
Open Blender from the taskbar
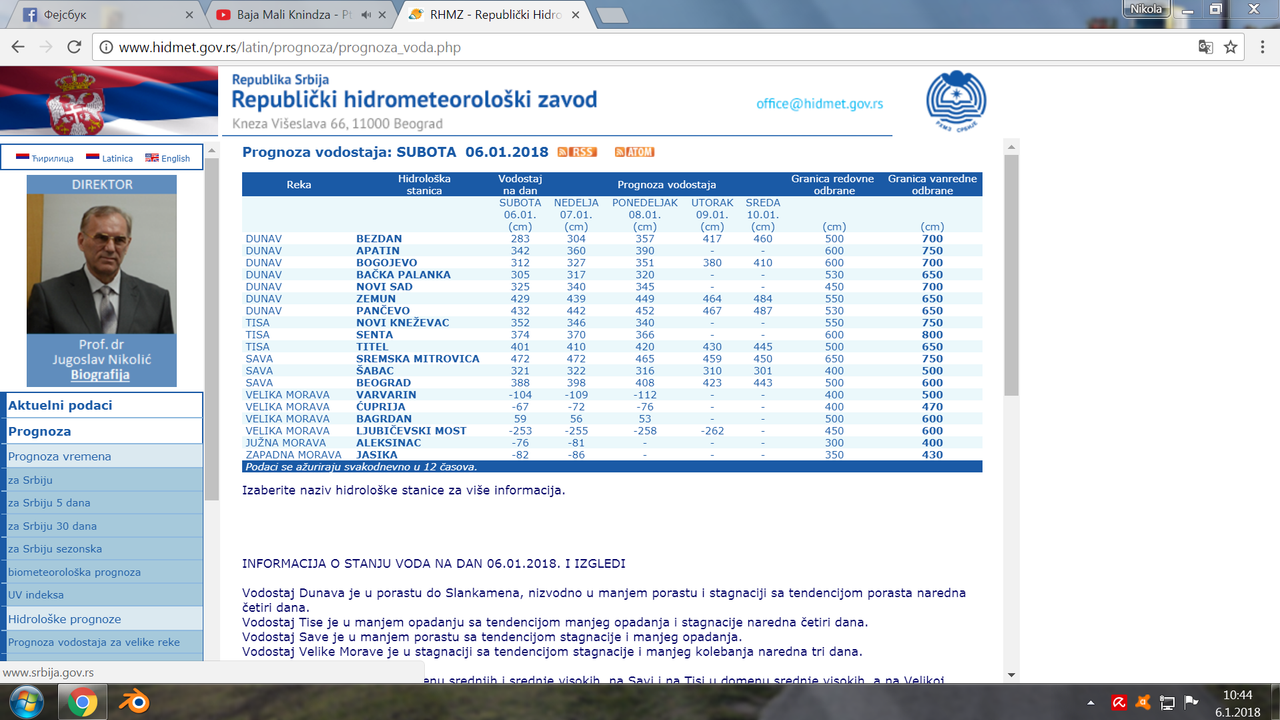pyautogui.click(x=133, y=703)
